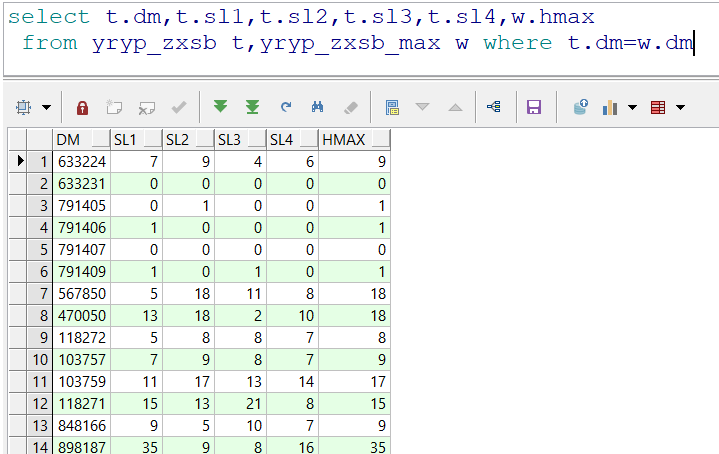Click SL3 value 11 in row 7
This screenshot has height=454, width=719.
[241, 293]
